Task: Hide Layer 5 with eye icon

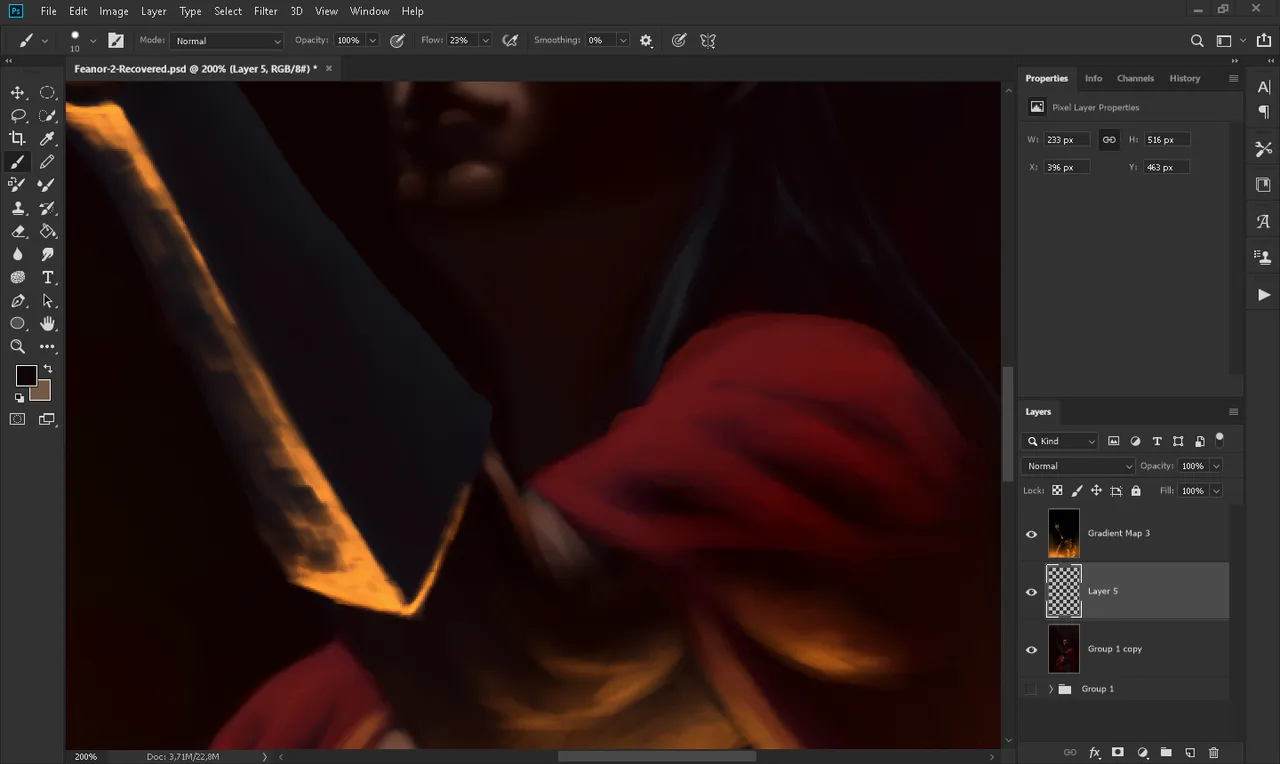Action: click(1031, 592)
